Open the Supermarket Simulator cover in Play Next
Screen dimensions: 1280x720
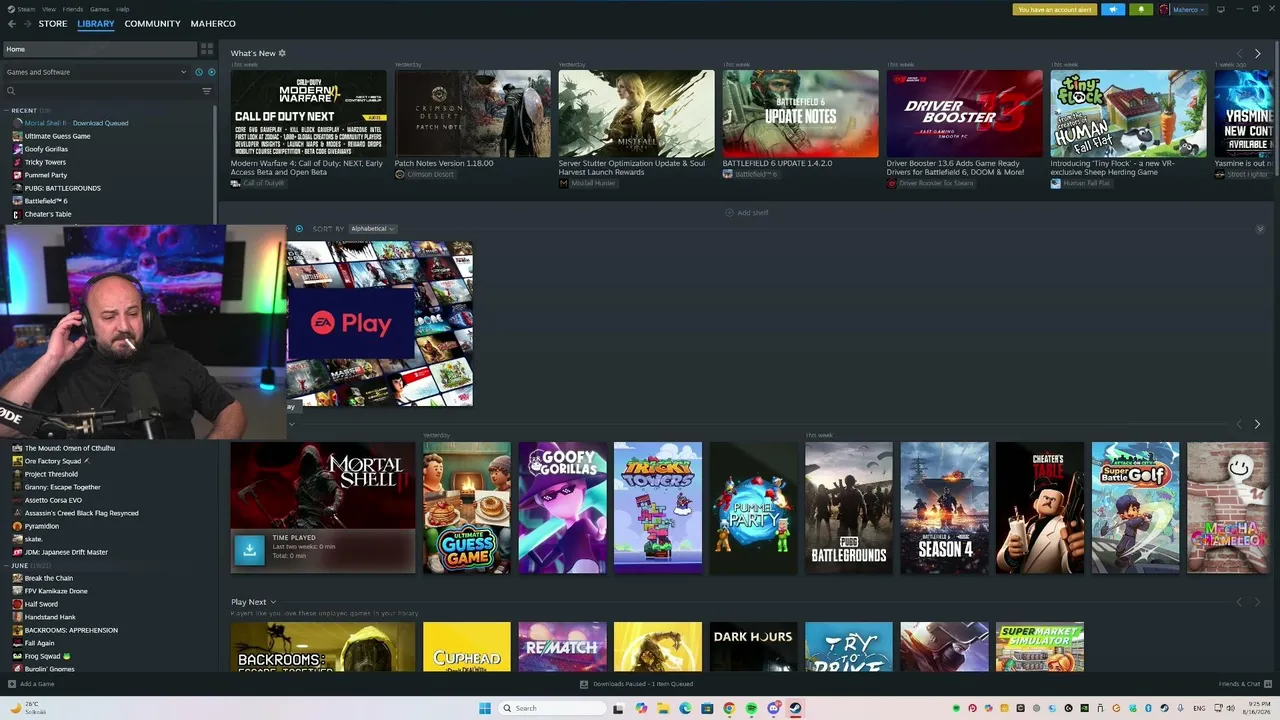point(1040,647)
